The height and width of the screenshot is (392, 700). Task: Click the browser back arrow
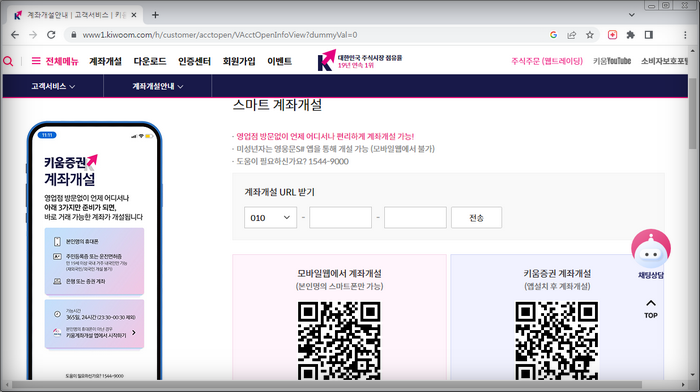tap(15, 35)
